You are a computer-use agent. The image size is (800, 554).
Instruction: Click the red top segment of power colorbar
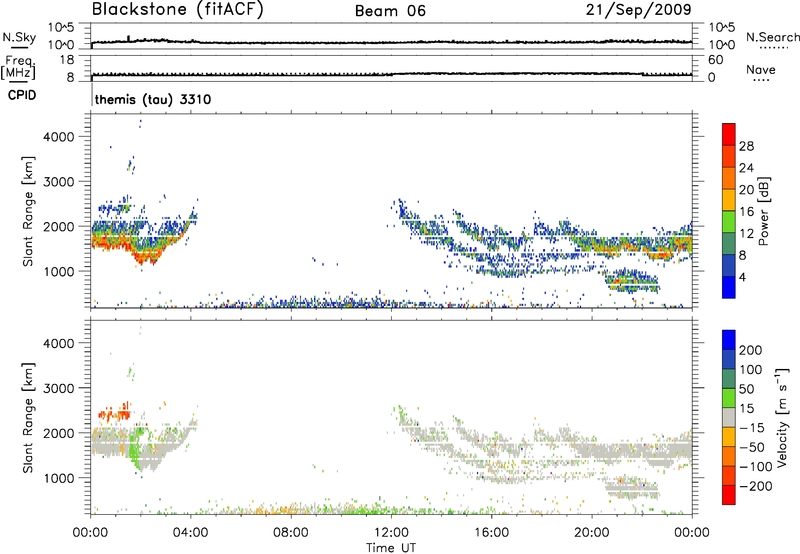click(729, 135)
